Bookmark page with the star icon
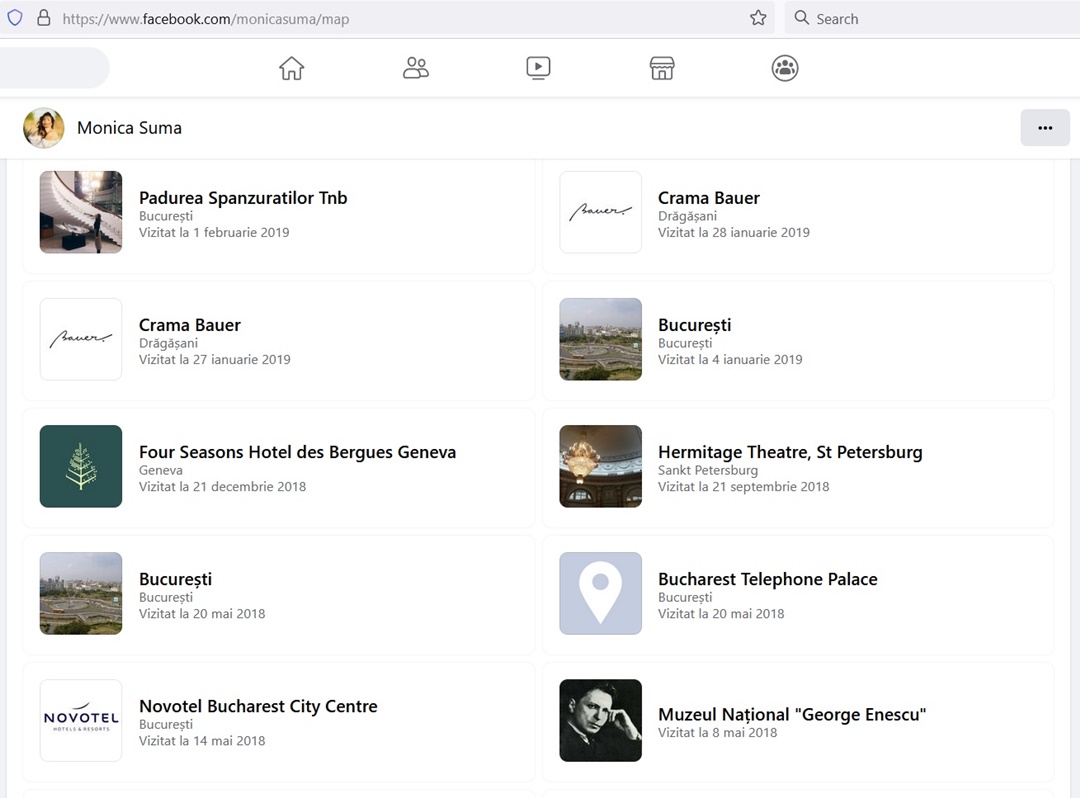The image size is (1080, 798). pyautogui.click(x=758, y=18)
